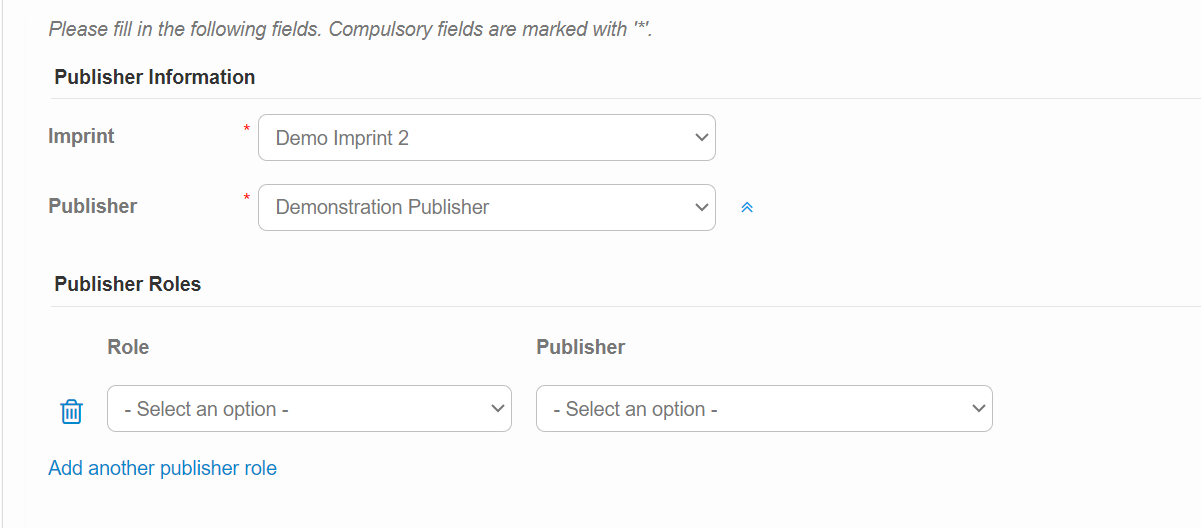Click the Publisher Roles section heading
The height and width of the screenshot is (528, 1201).
[128, 284]
